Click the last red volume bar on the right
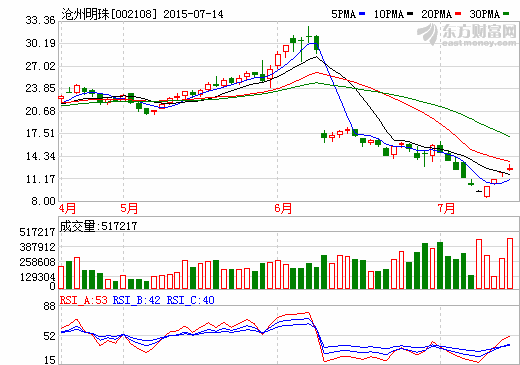 (510, 263)
